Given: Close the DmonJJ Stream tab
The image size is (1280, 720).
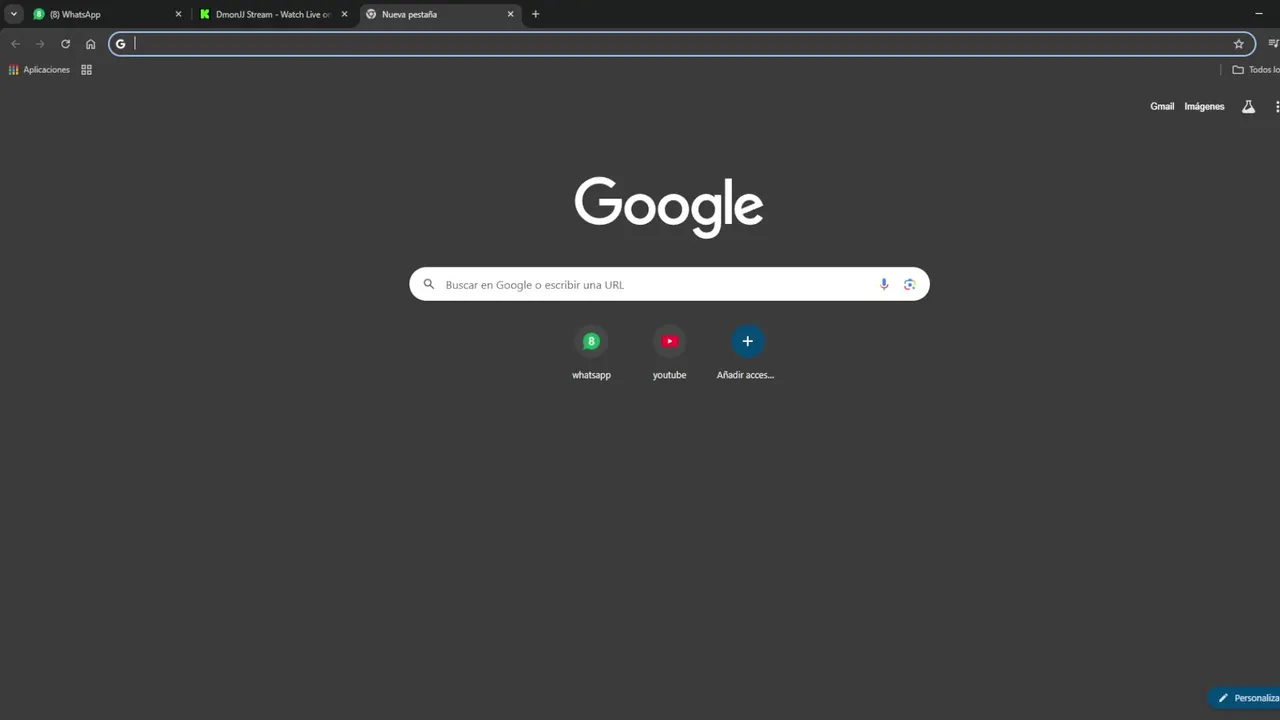Looking at the screenshot, I should (x=344, y=14).
